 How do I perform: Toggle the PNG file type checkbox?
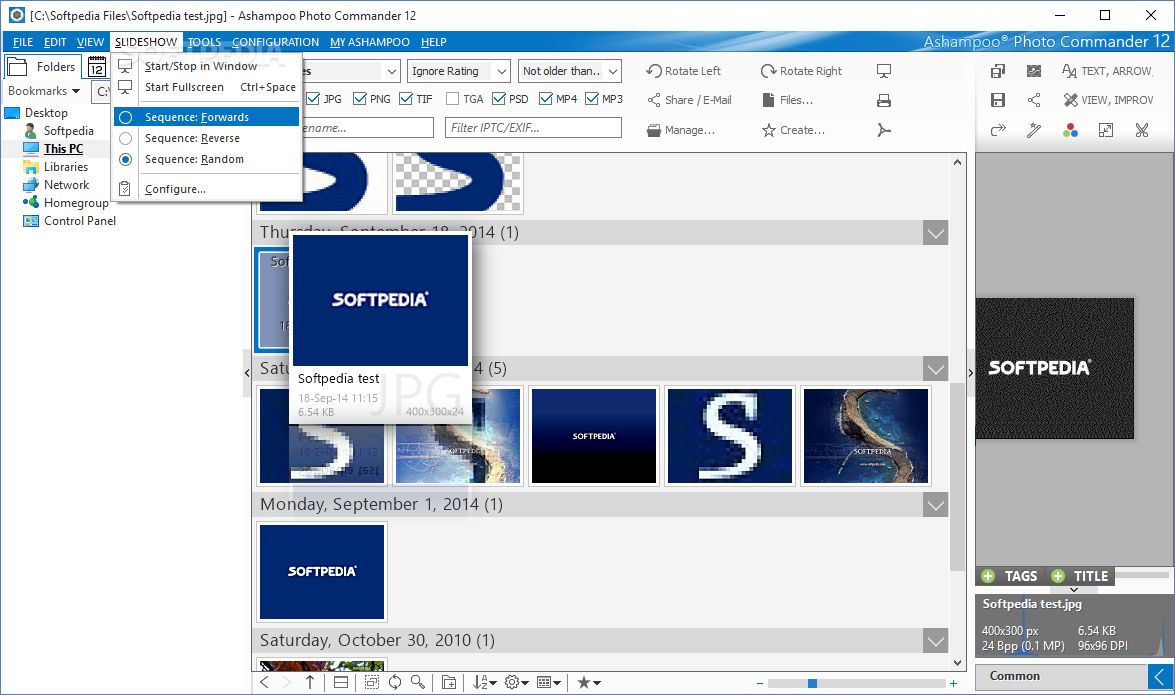360,99
